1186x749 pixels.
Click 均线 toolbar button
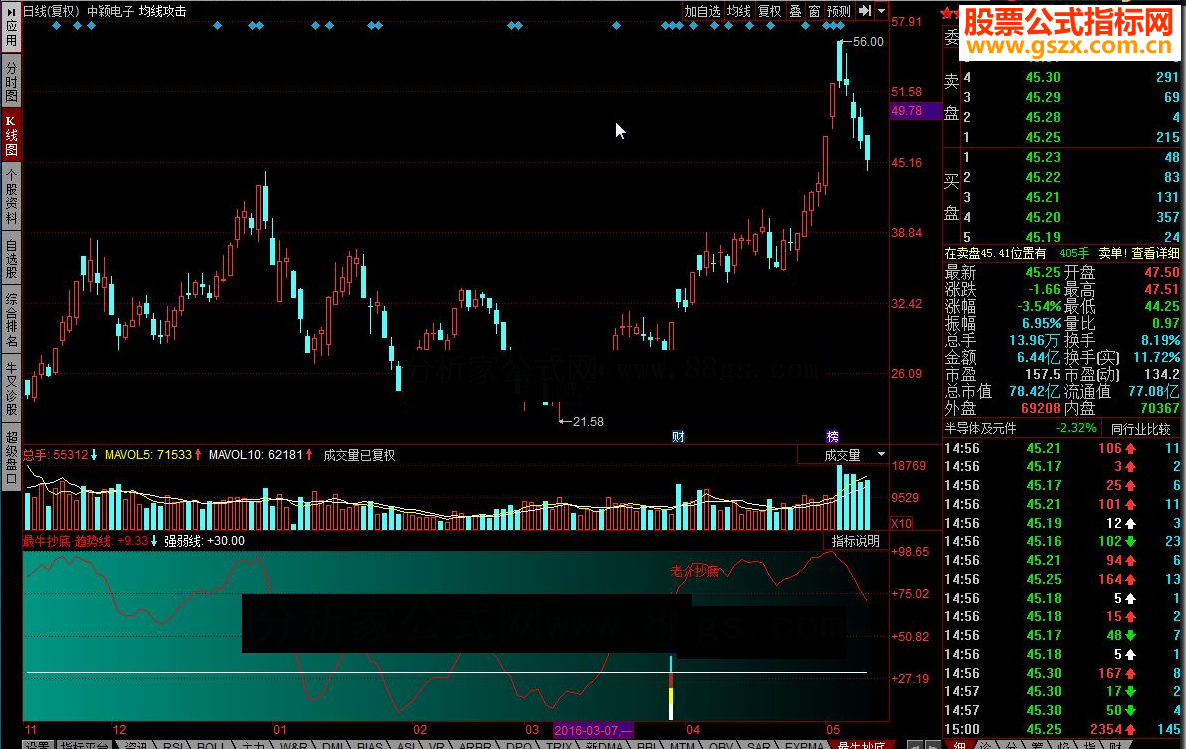coord(738,11)
